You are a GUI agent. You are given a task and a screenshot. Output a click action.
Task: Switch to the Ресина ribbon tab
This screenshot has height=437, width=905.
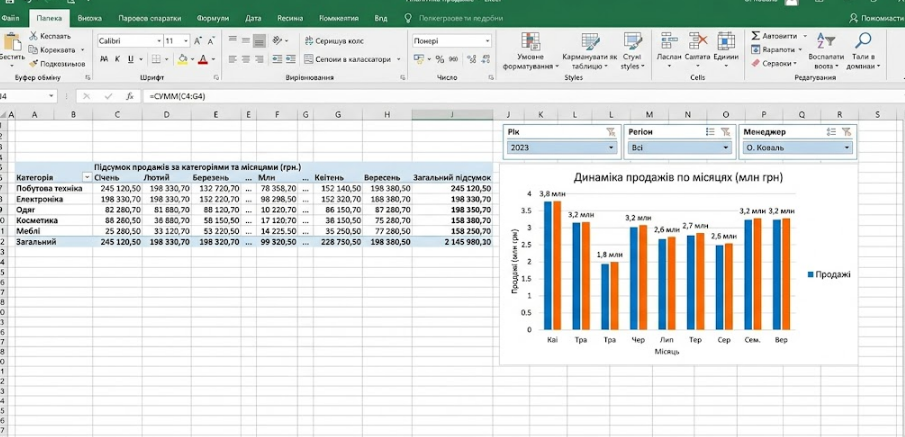click(290, 18)
